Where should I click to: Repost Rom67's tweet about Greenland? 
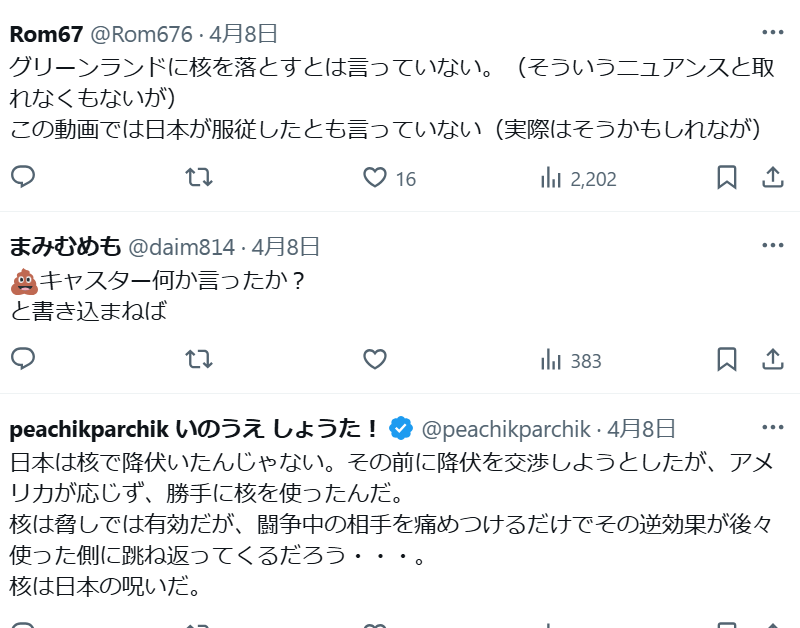198,177
